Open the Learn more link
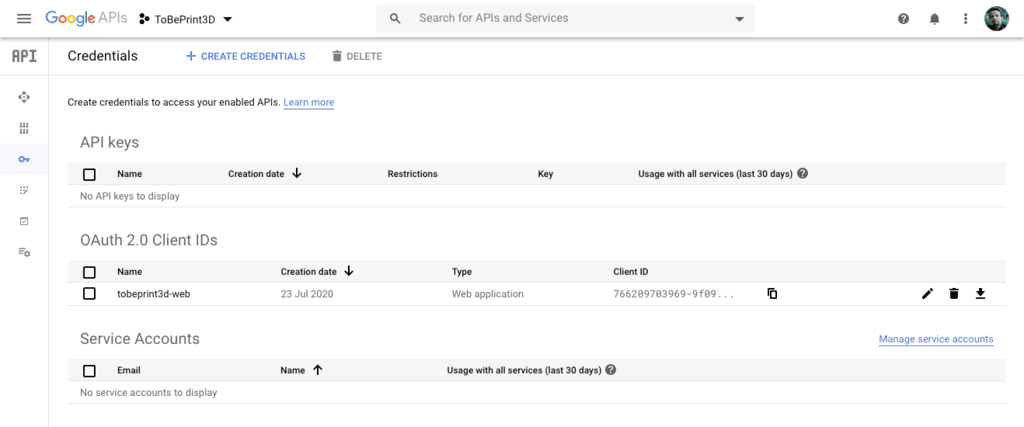 click(308, 102)
